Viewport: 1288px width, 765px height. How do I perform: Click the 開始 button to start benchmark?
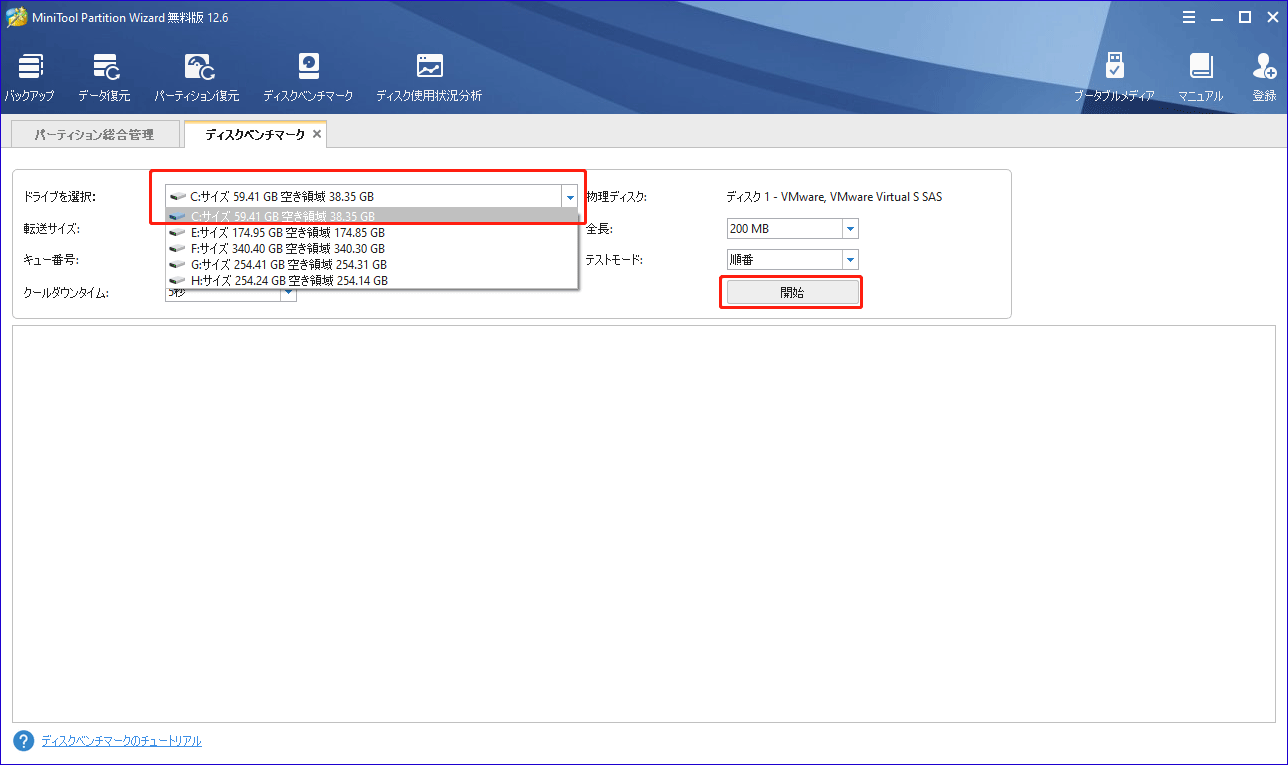791,292
